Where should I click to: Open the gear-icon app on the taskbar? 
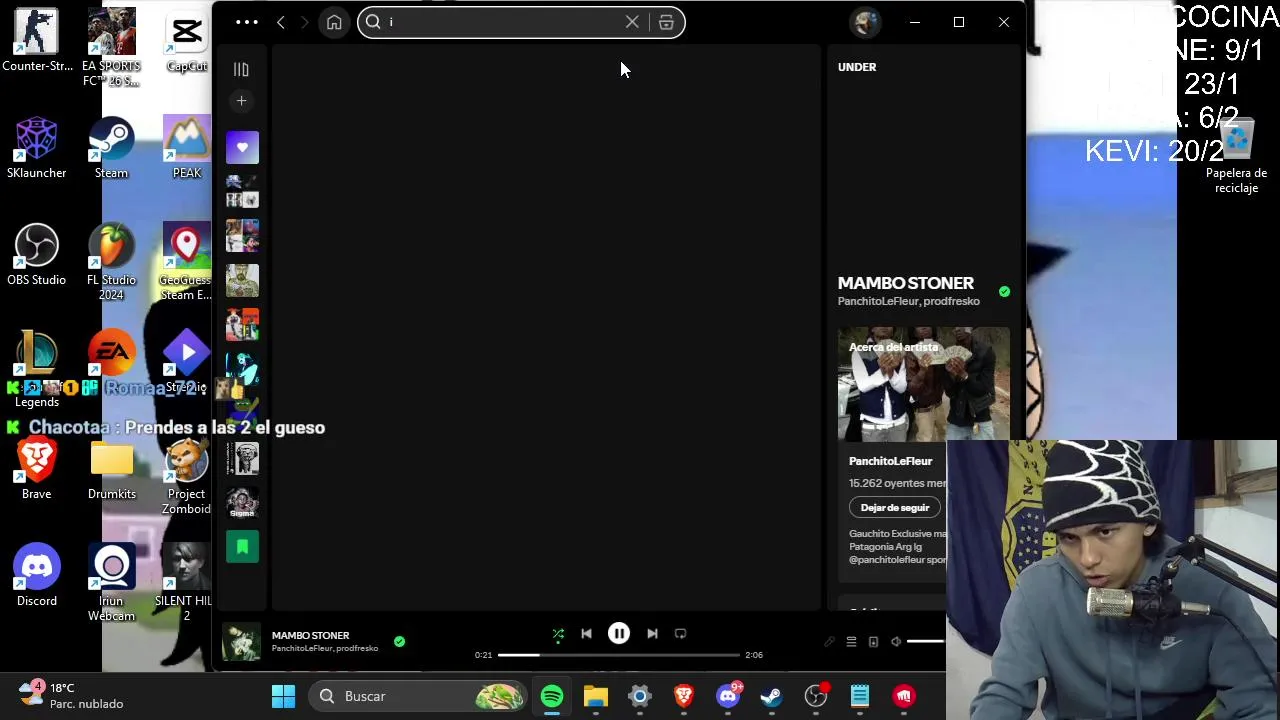tap(640, 696)
